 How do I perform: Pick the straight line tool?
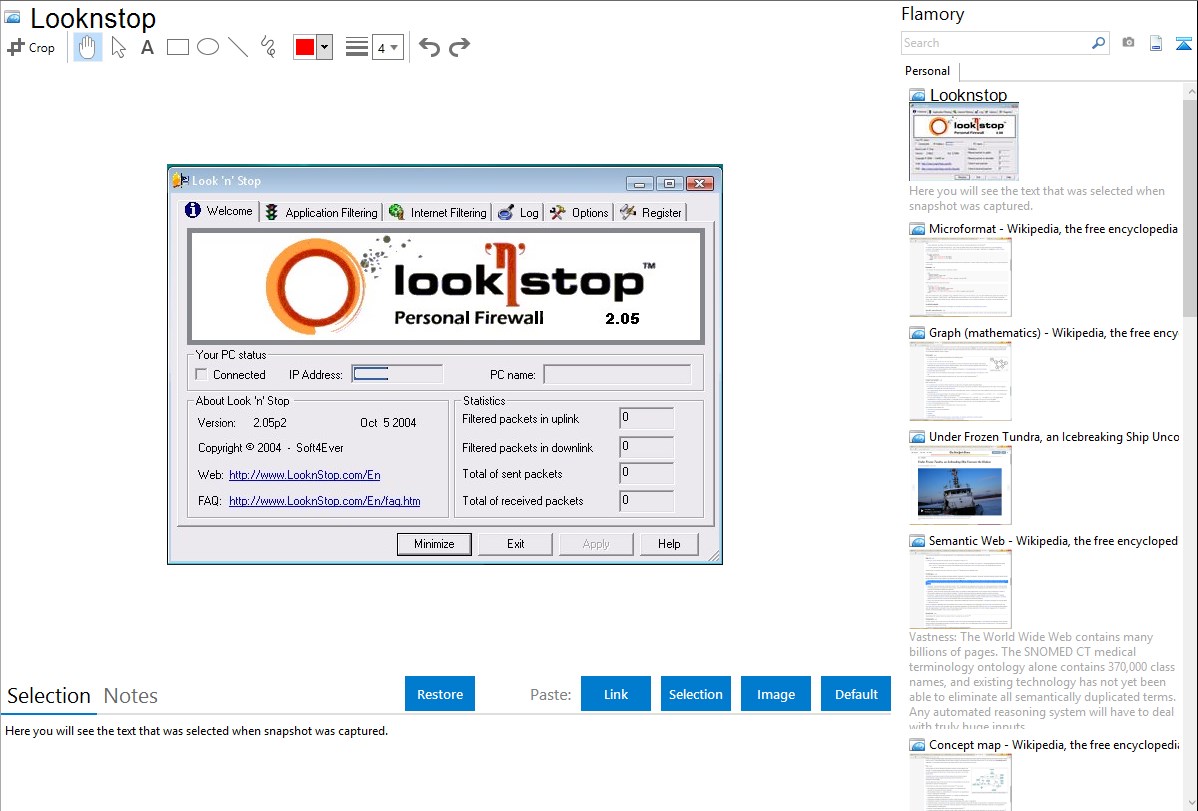(x=238, y=47)
